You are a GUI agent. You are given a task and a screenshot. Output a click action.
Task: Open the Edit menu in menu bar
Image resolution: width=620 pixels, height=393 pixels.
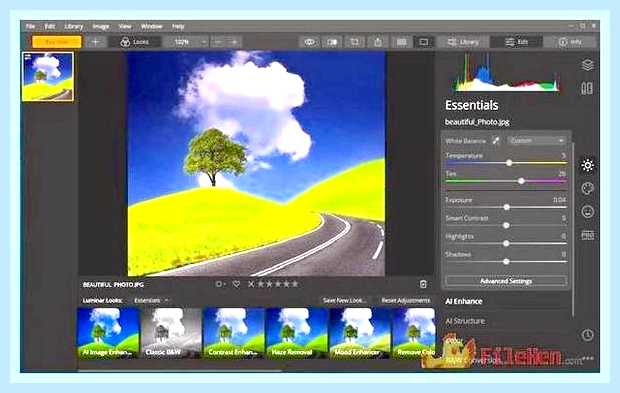(x=50, y=26)
